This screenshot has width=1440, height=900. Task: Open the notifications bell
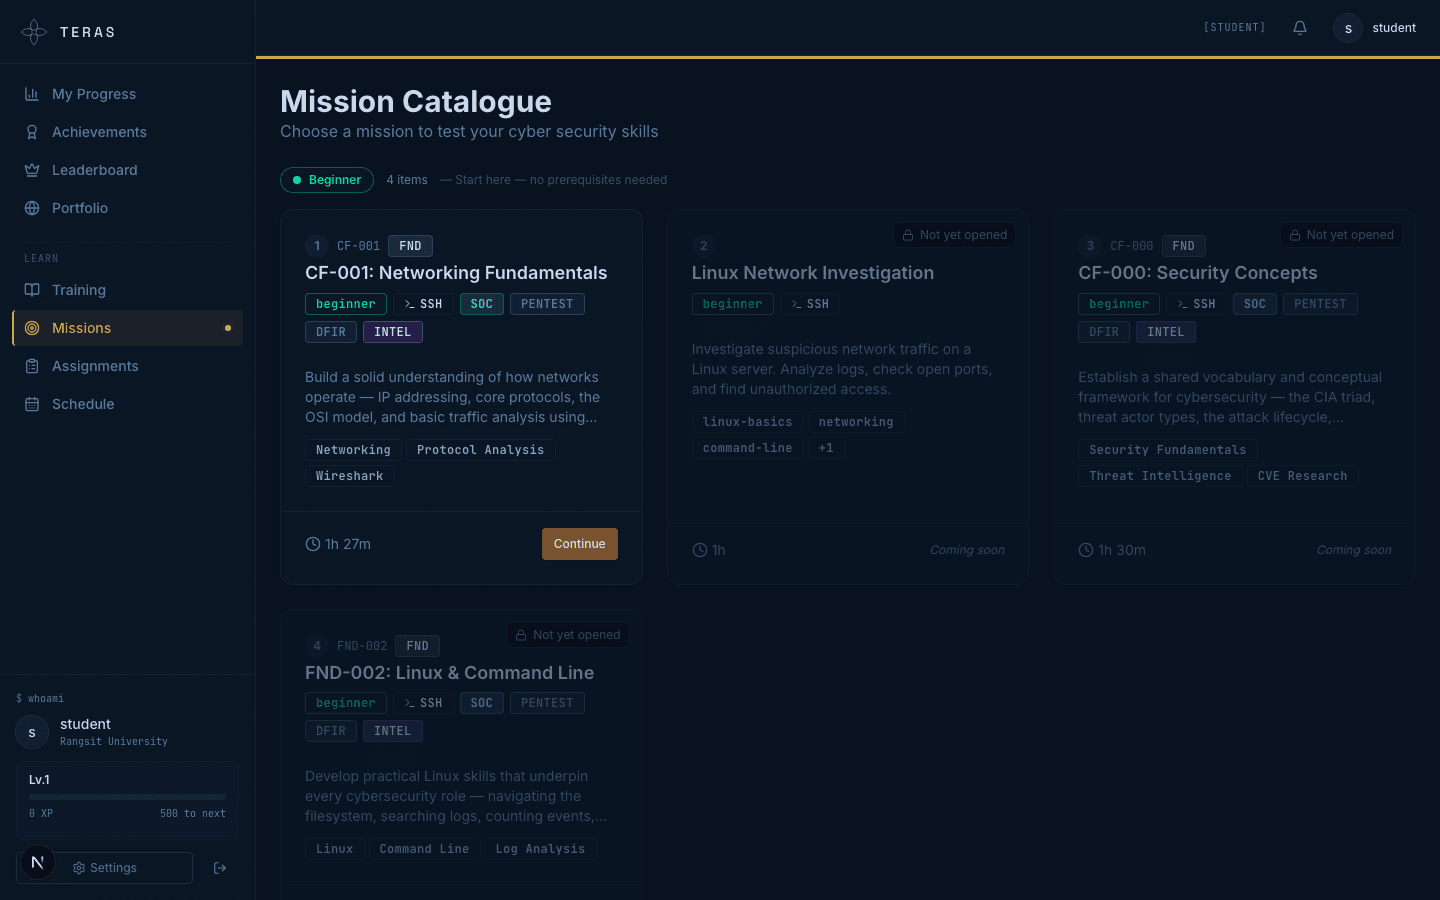[x=1300, y=28]
